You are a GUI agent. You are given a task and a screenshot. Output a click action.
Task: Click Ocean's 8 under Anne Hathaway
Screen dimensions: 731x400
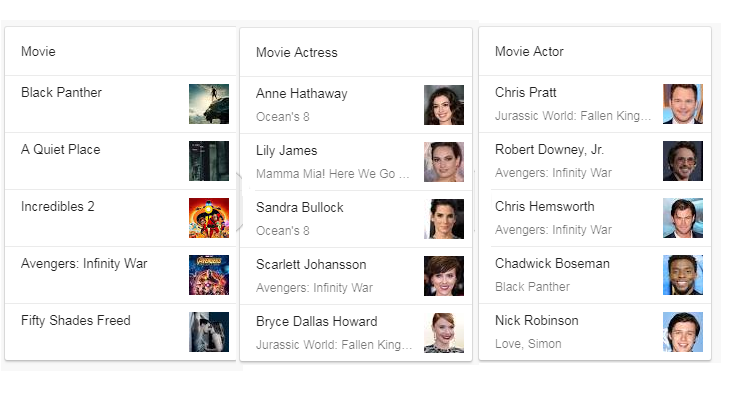click(283, 117)
